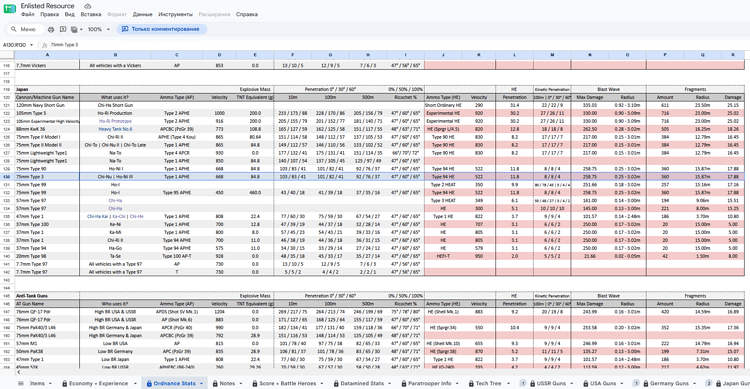750x389 pixels.
Task: Open the USA Guns tab dropdown arrow
Action: [622, 383]
